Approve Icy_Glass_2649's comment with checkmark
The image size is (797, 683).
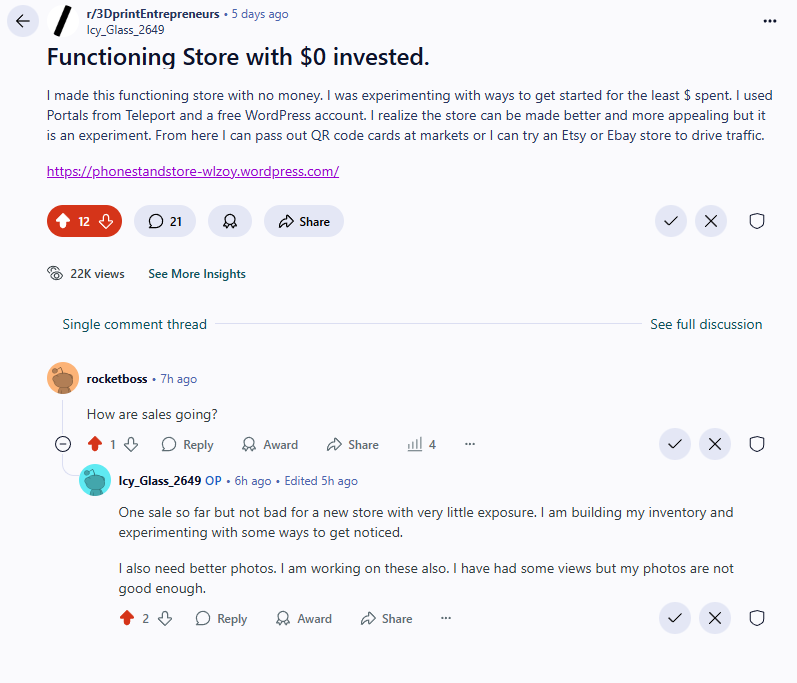675,619
